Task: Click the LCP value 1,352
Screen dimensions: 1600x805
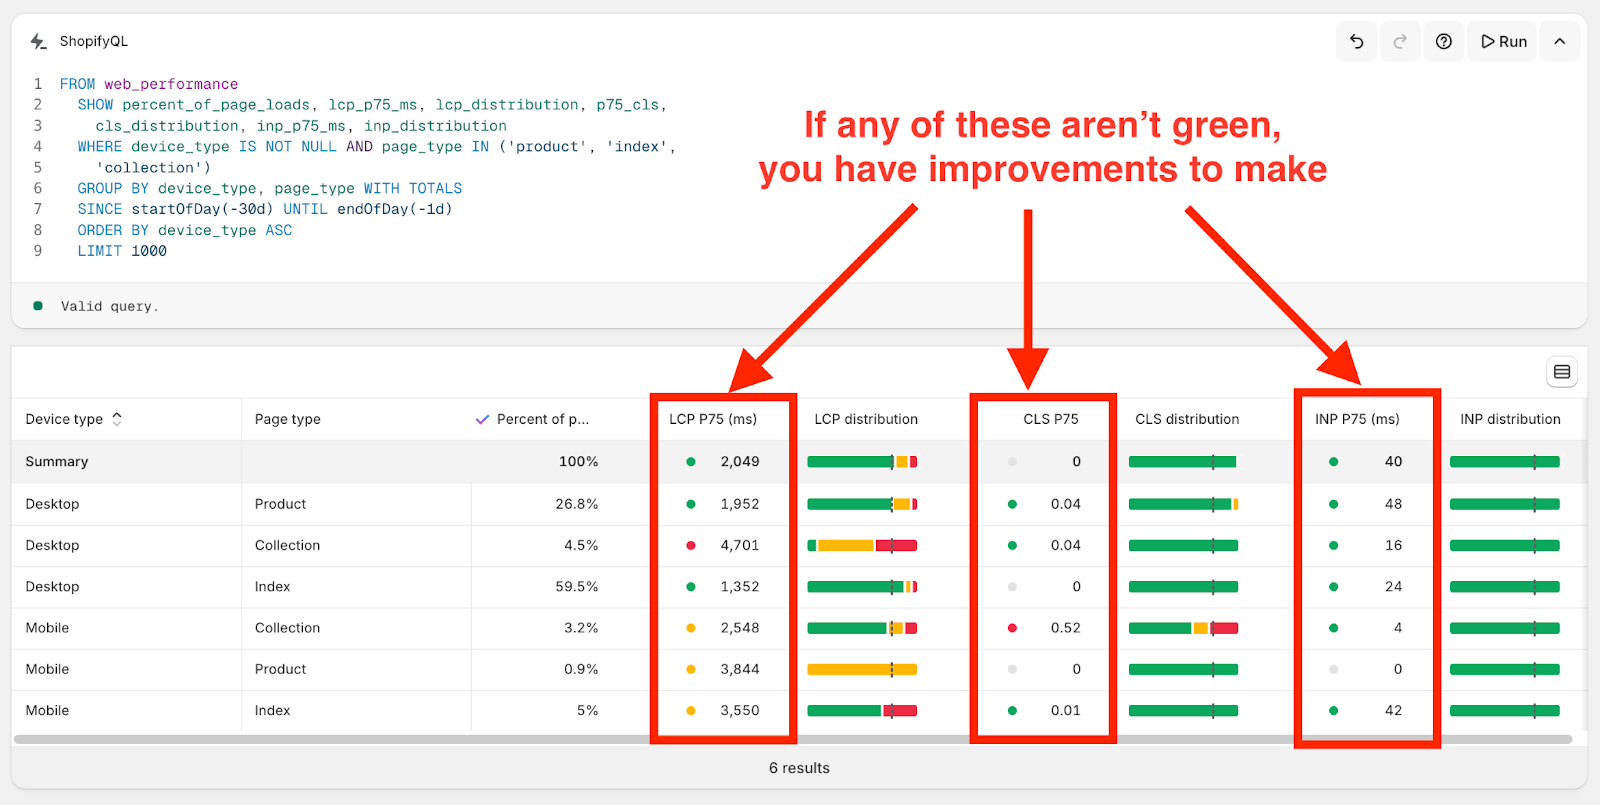Action: [740, 587]
